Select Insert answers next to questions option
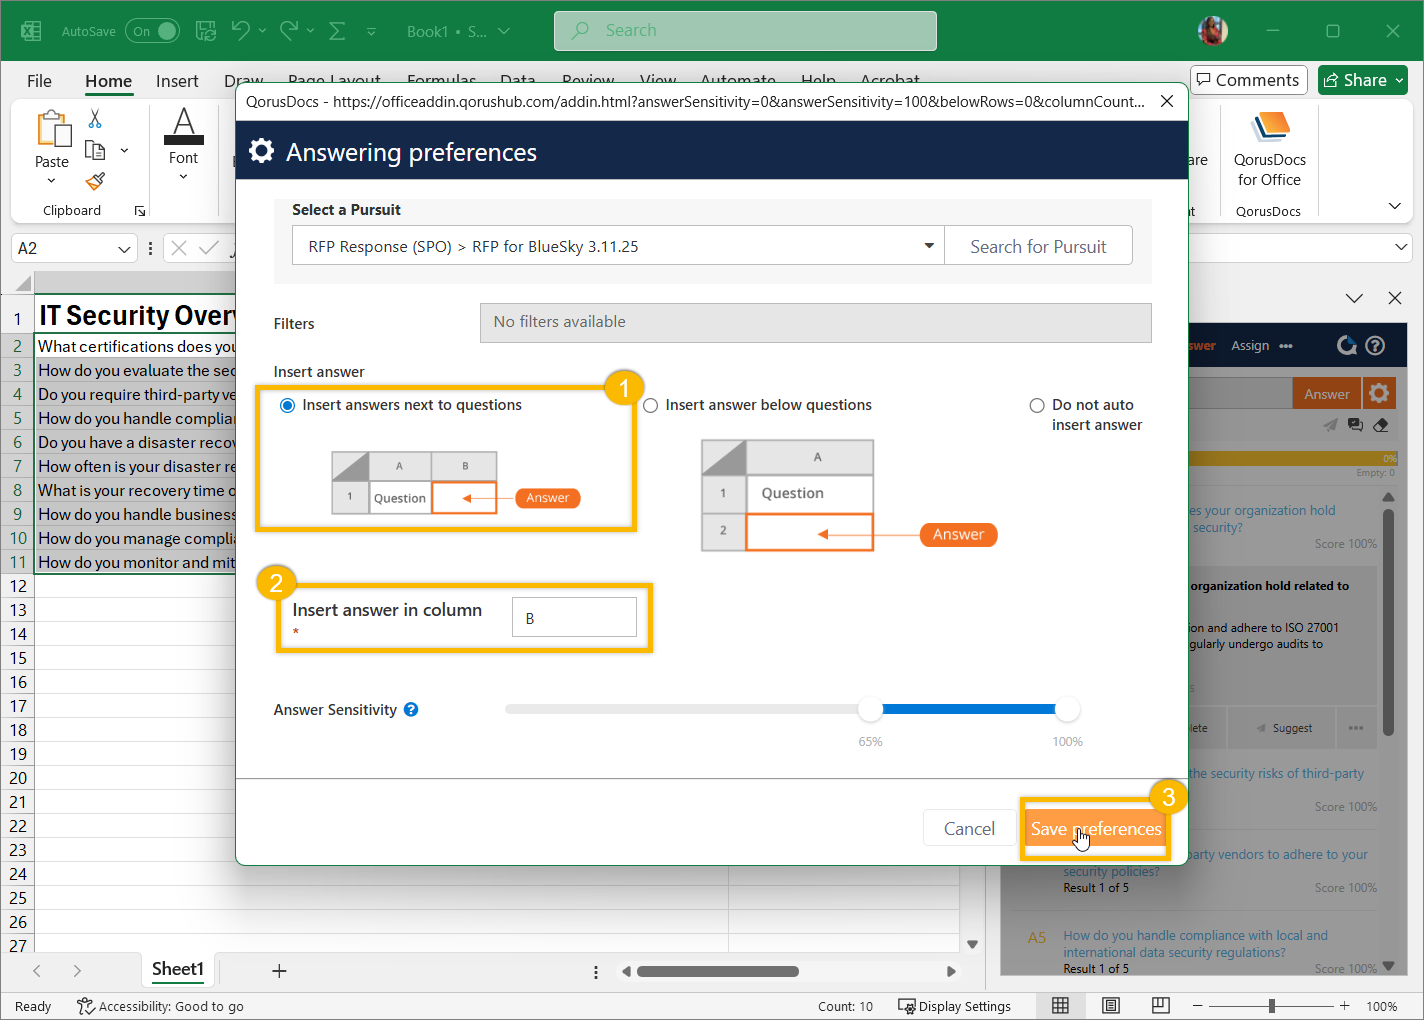Viewport: 1424px width, 1020px height. [288, 405]
